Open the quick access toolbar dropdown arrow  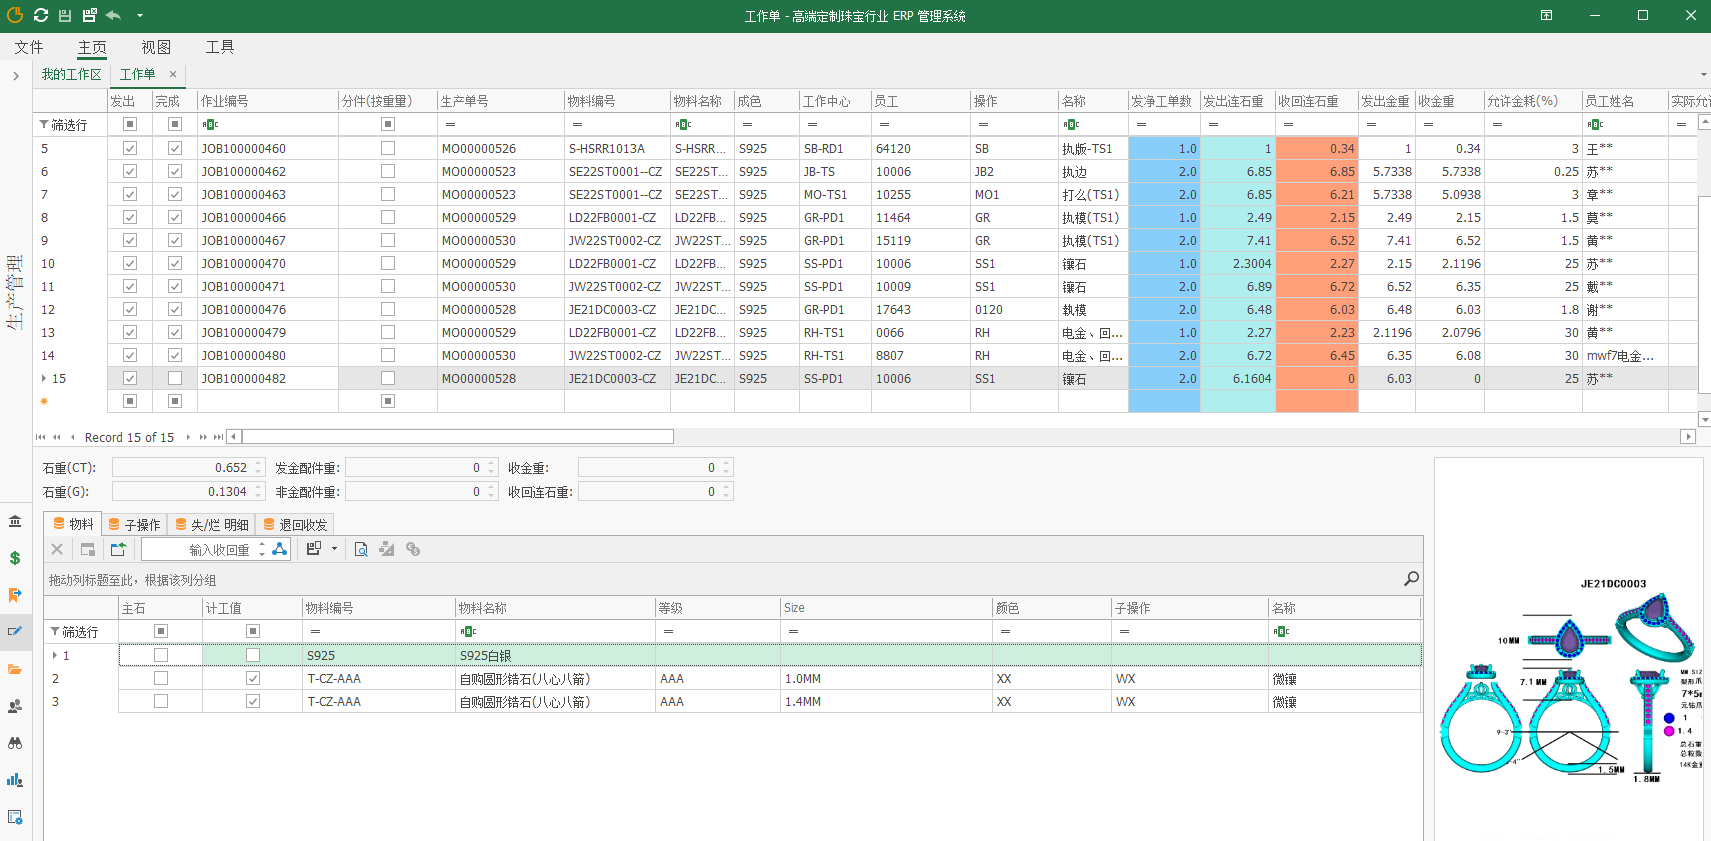[139, 15]
